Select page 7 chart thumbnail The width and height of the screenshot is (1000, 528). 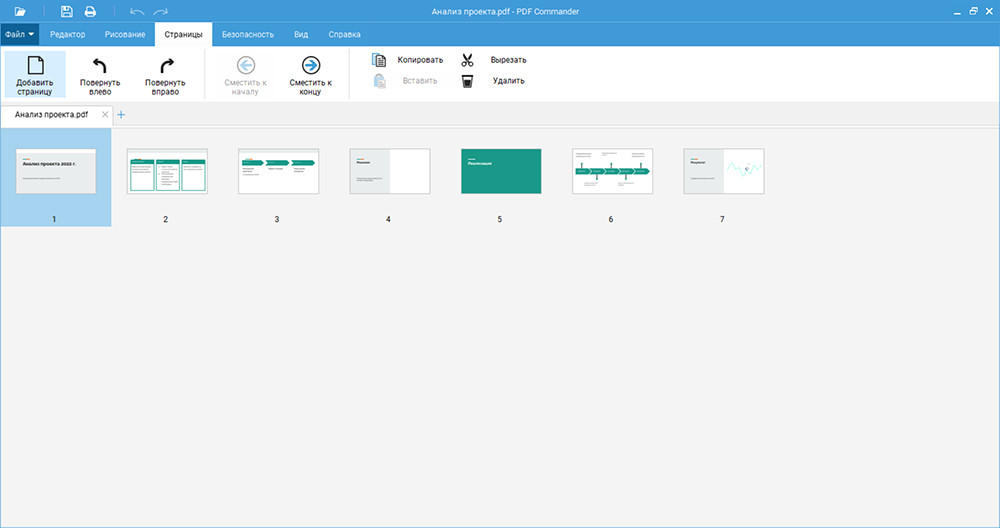(724, 172)
